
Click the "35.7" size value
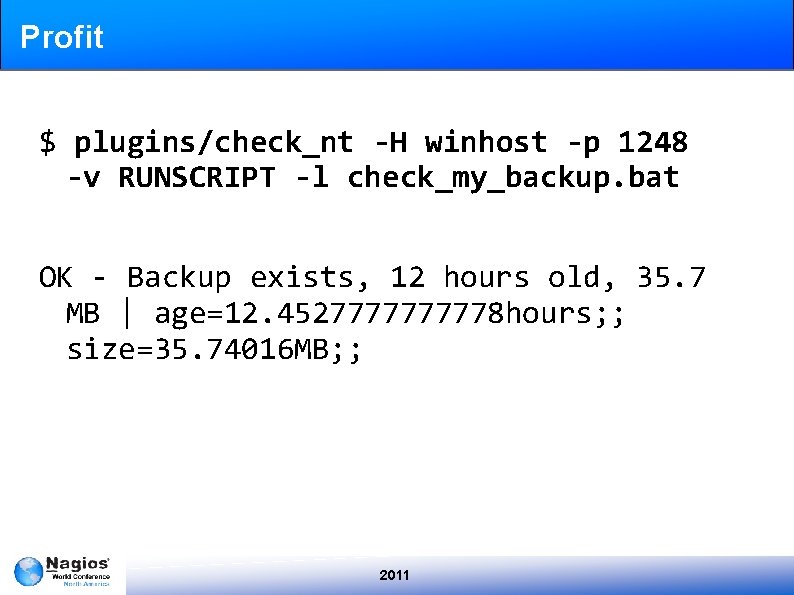(671, 277)
